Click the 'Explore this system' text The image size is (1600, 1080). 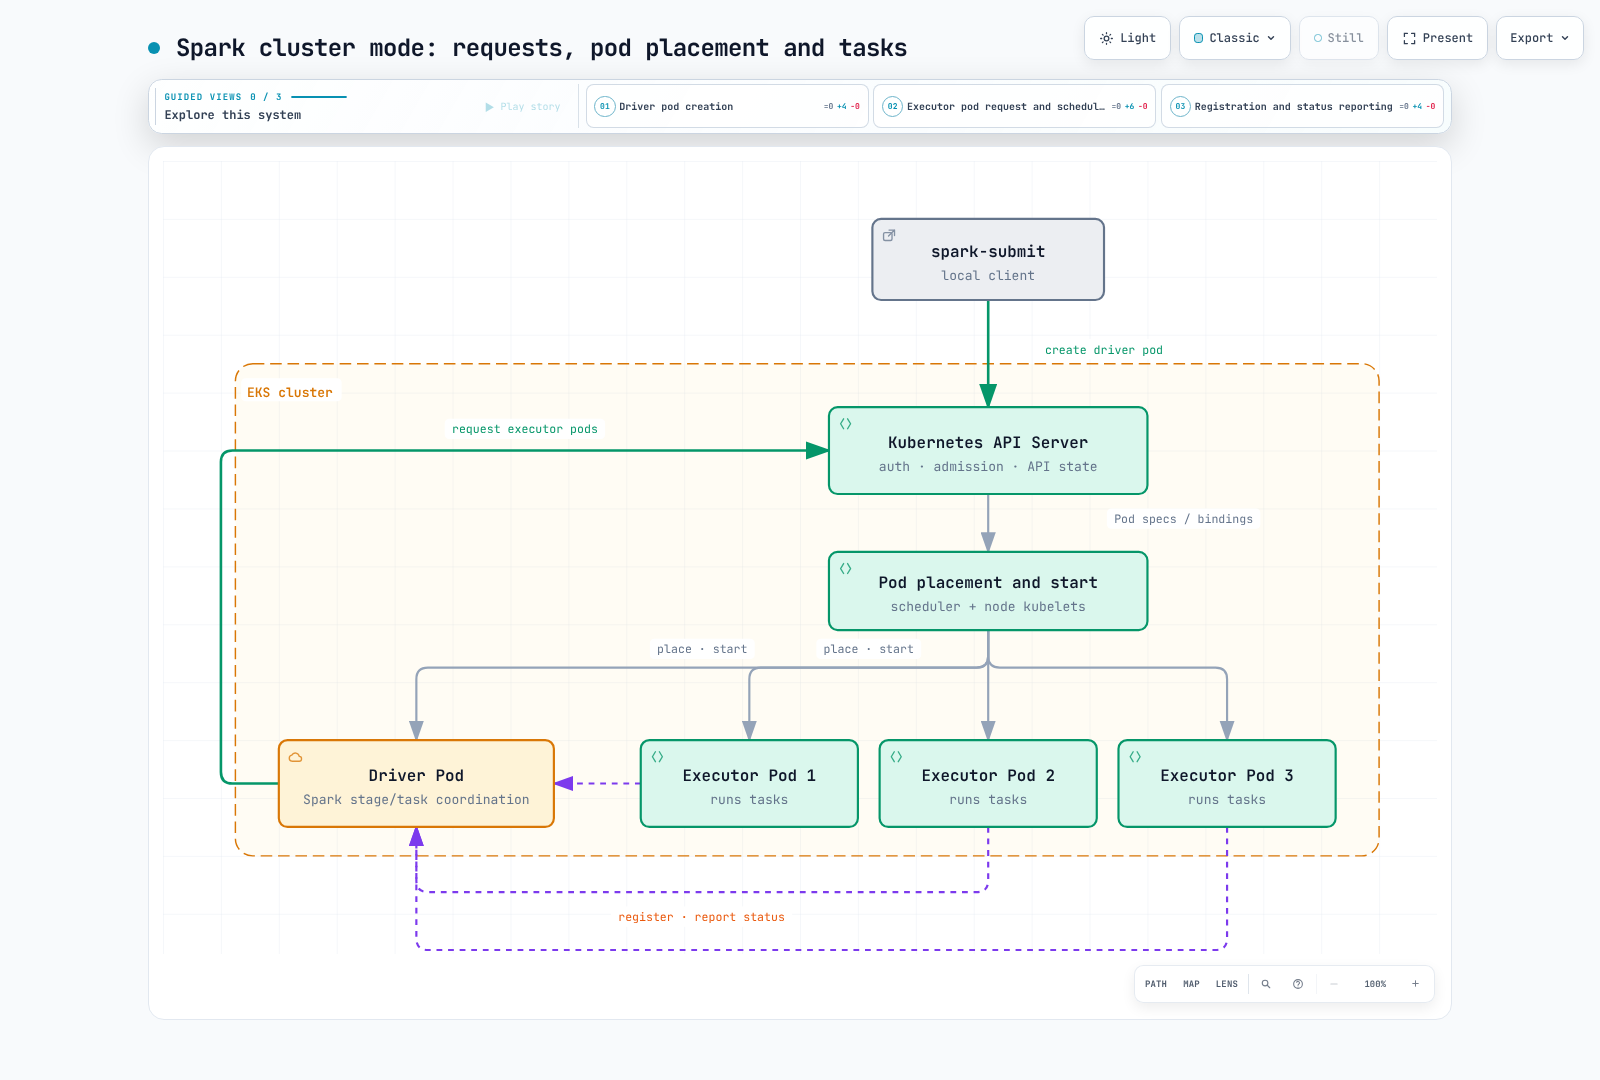[233, 115]
